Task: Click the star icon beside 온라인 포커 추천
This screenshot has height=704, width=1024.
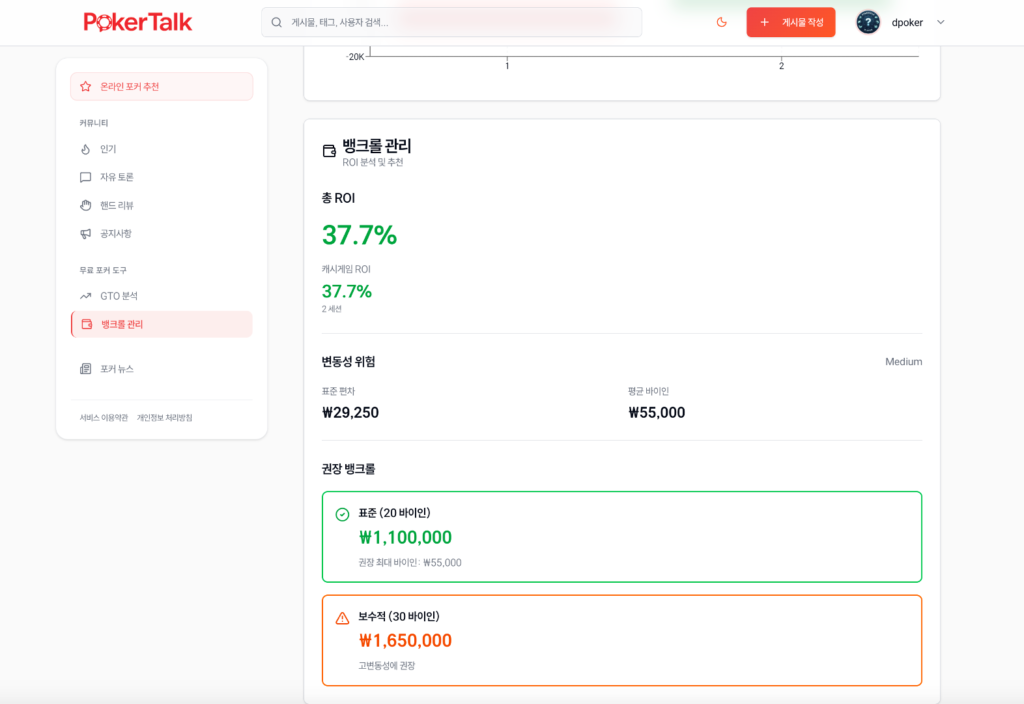Action: click(x=86, y=86)
